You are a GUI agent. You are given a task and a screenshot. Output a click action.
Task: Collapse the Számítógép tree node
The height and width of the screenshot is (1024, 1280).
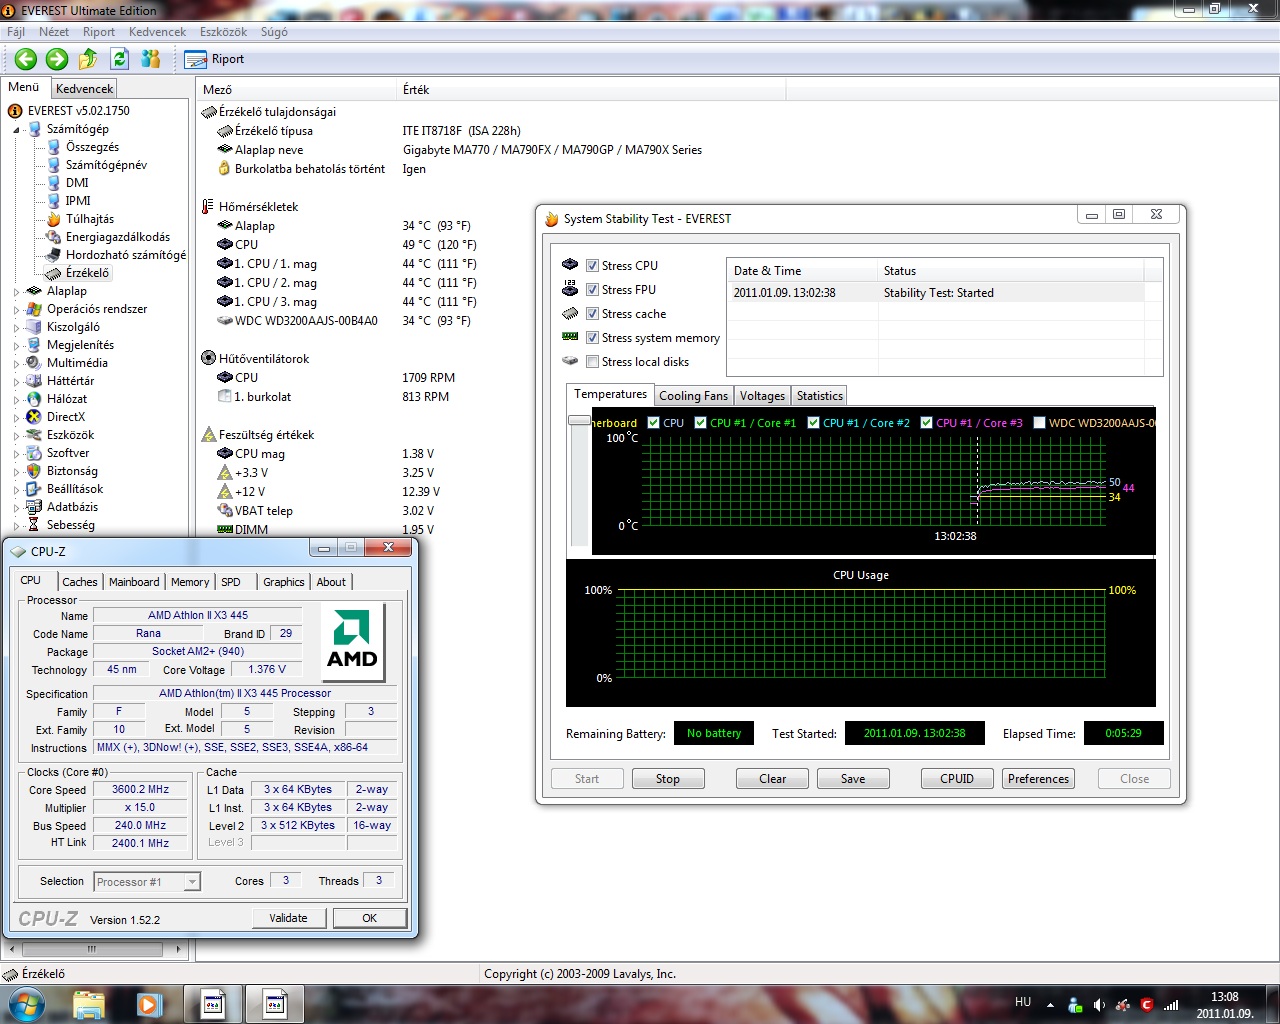pyautogui.click(x=17, y=129)
